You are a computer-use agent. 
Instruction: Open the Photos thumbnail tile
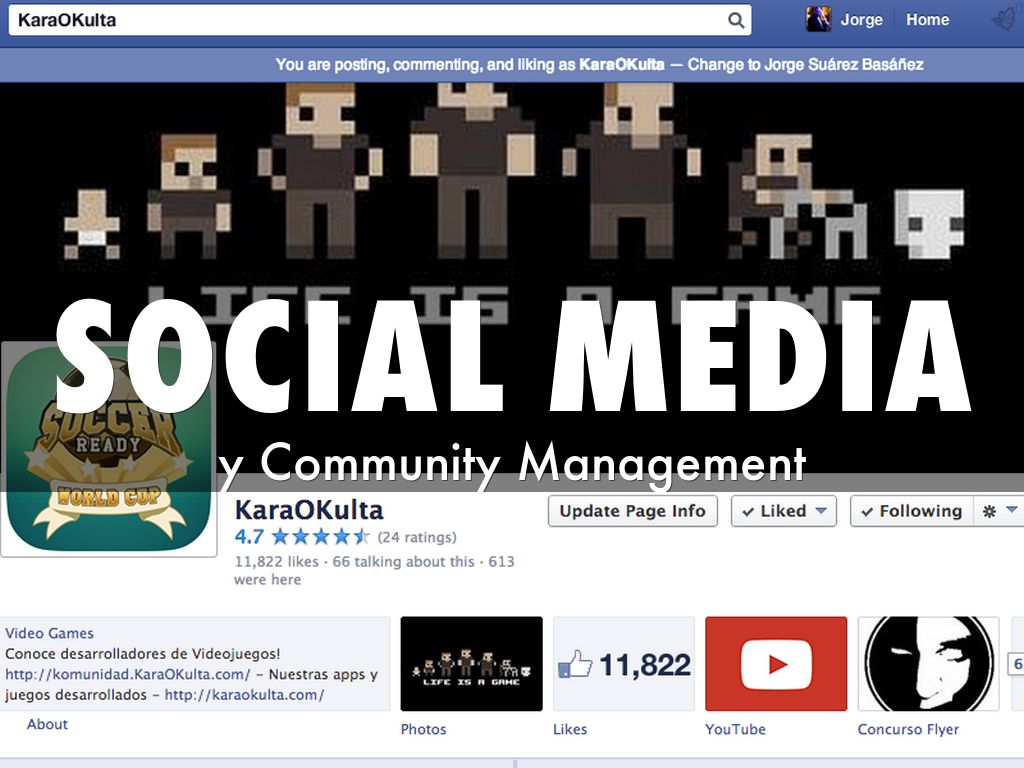[471, 663]
